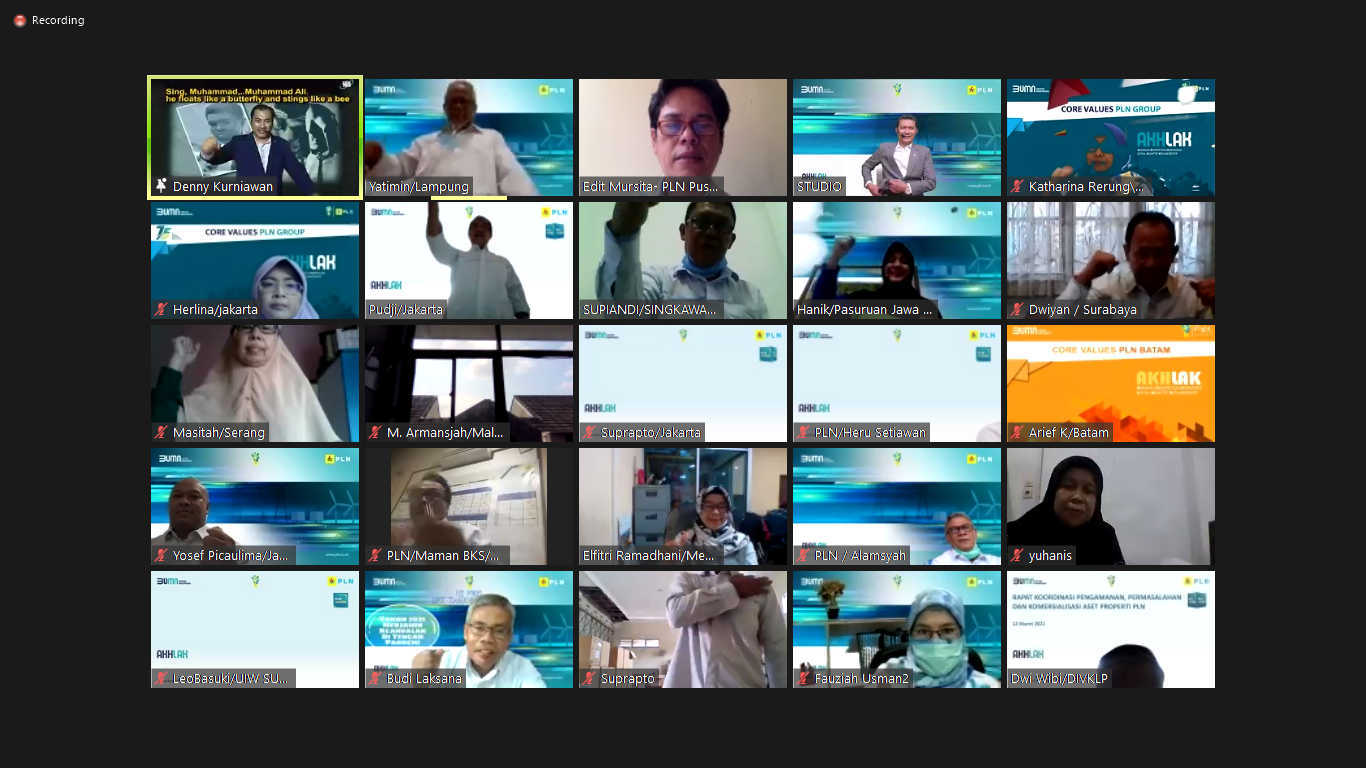Click muted mic icon beside Dwiyan / Surabaya
The width and height of the screenshot is (1366, 768).
coord(1018,310)
